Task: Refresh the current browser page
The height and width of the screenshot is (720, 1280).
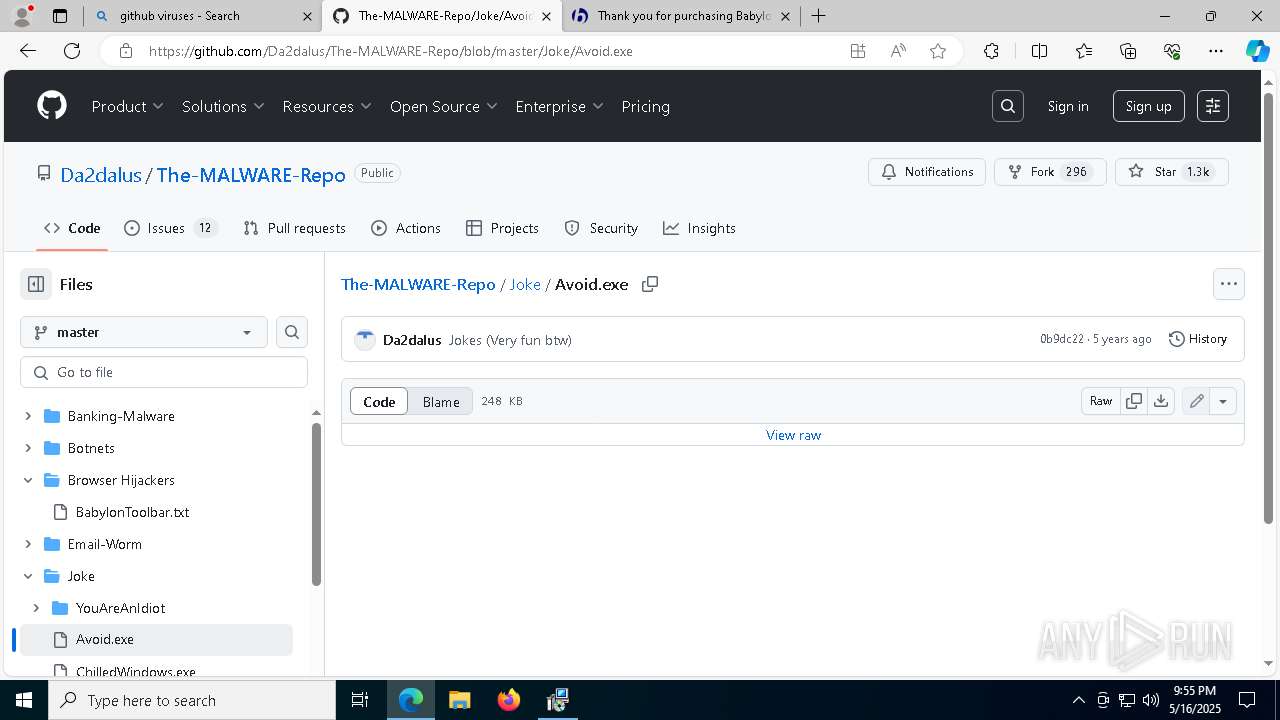Action: (x=72, y=51)
